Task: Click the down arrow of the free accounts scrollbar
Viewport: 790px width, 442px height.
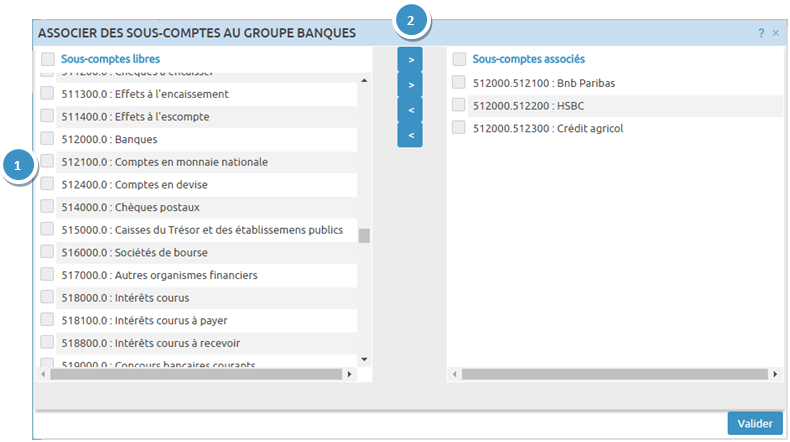Action: coord(364,359)
